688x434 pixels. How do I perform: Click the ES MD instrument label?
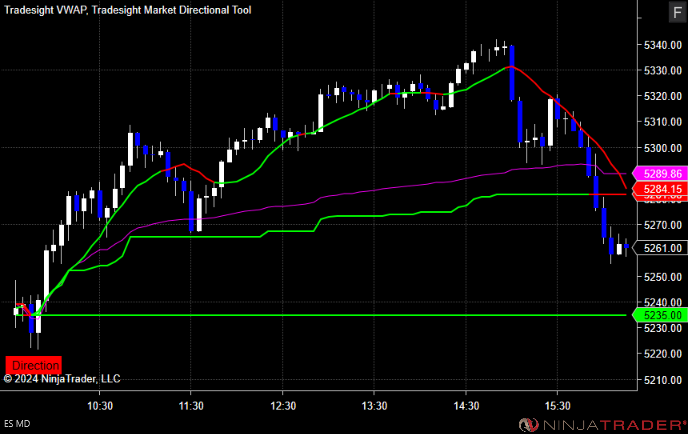coord(17,423)
